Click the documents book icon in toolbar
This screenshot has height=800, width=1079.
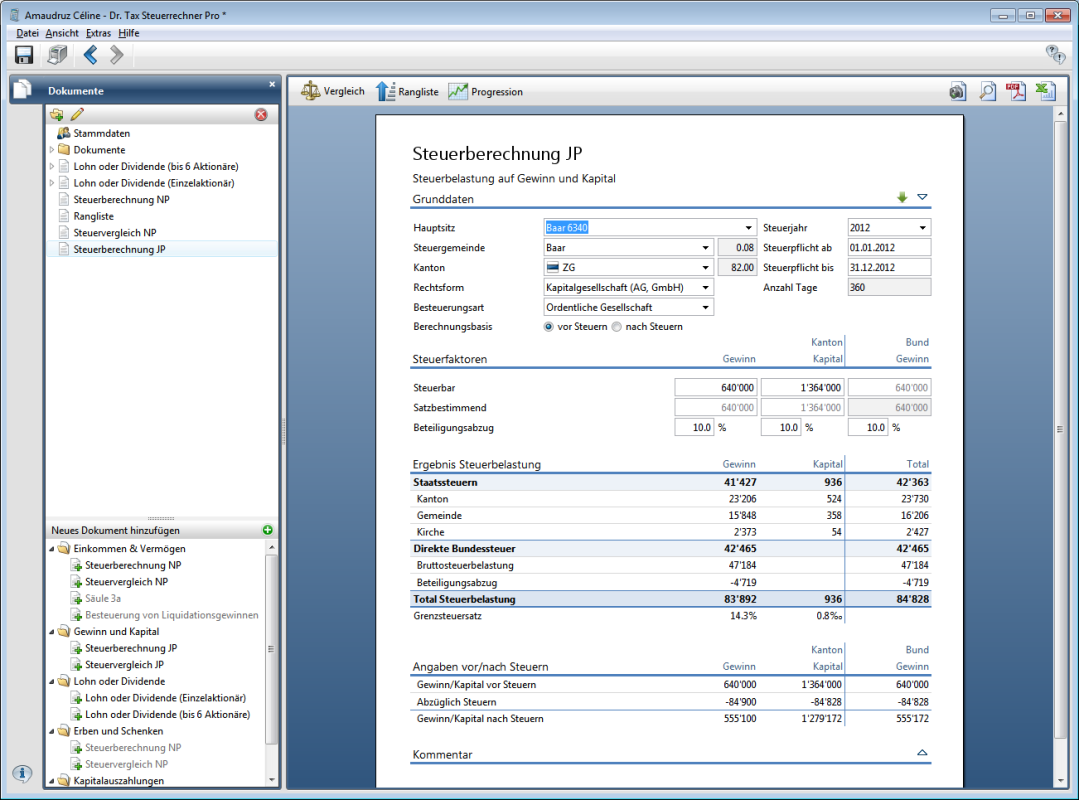coord(58,55)
